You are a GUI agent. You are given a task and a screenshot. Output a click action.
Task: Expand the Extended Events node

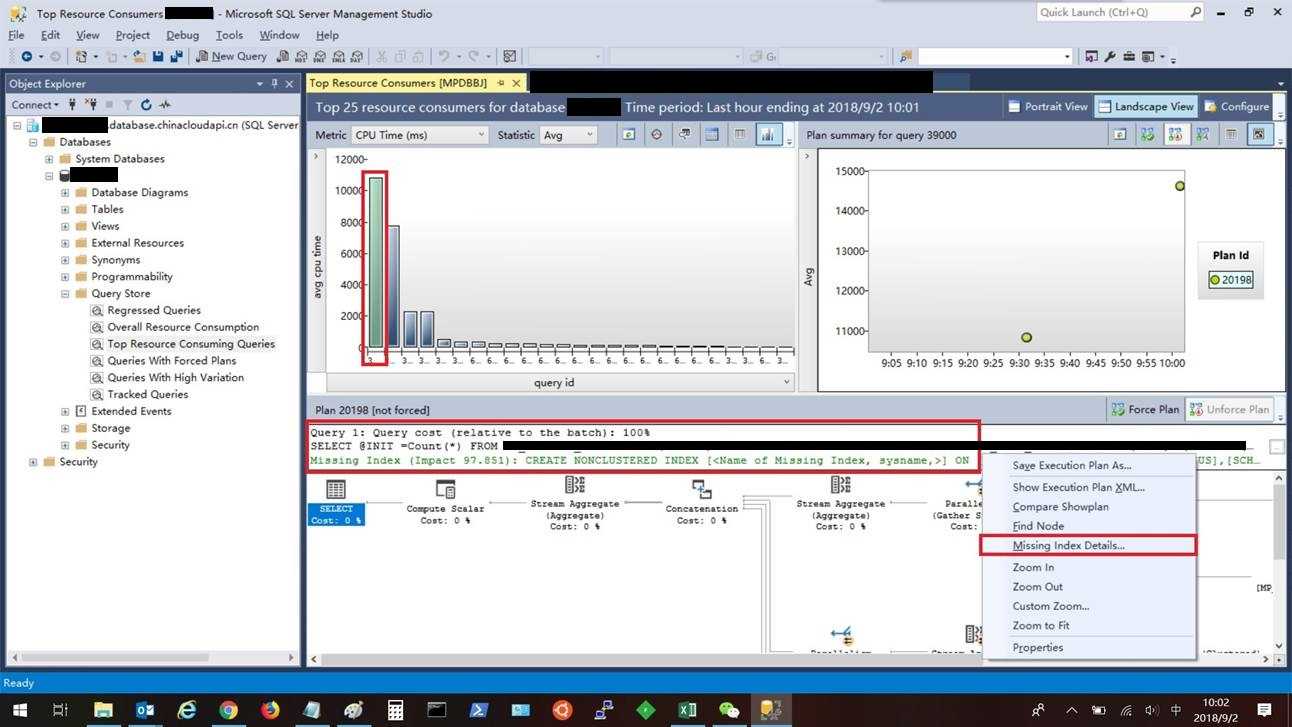pyautogui.click(x=65, y=411)
